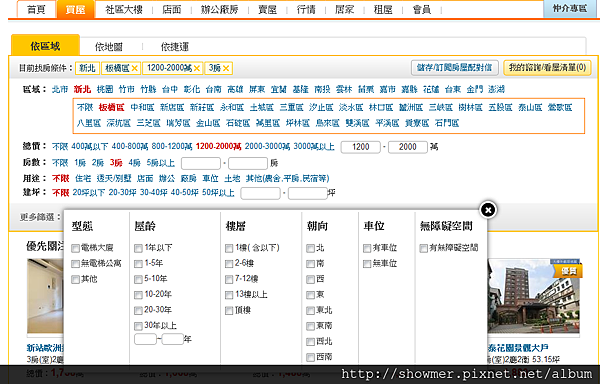600x384 pixels.
Task: Open 我的諮詢/看屋清單 button
Action: [x=547, y=68]
